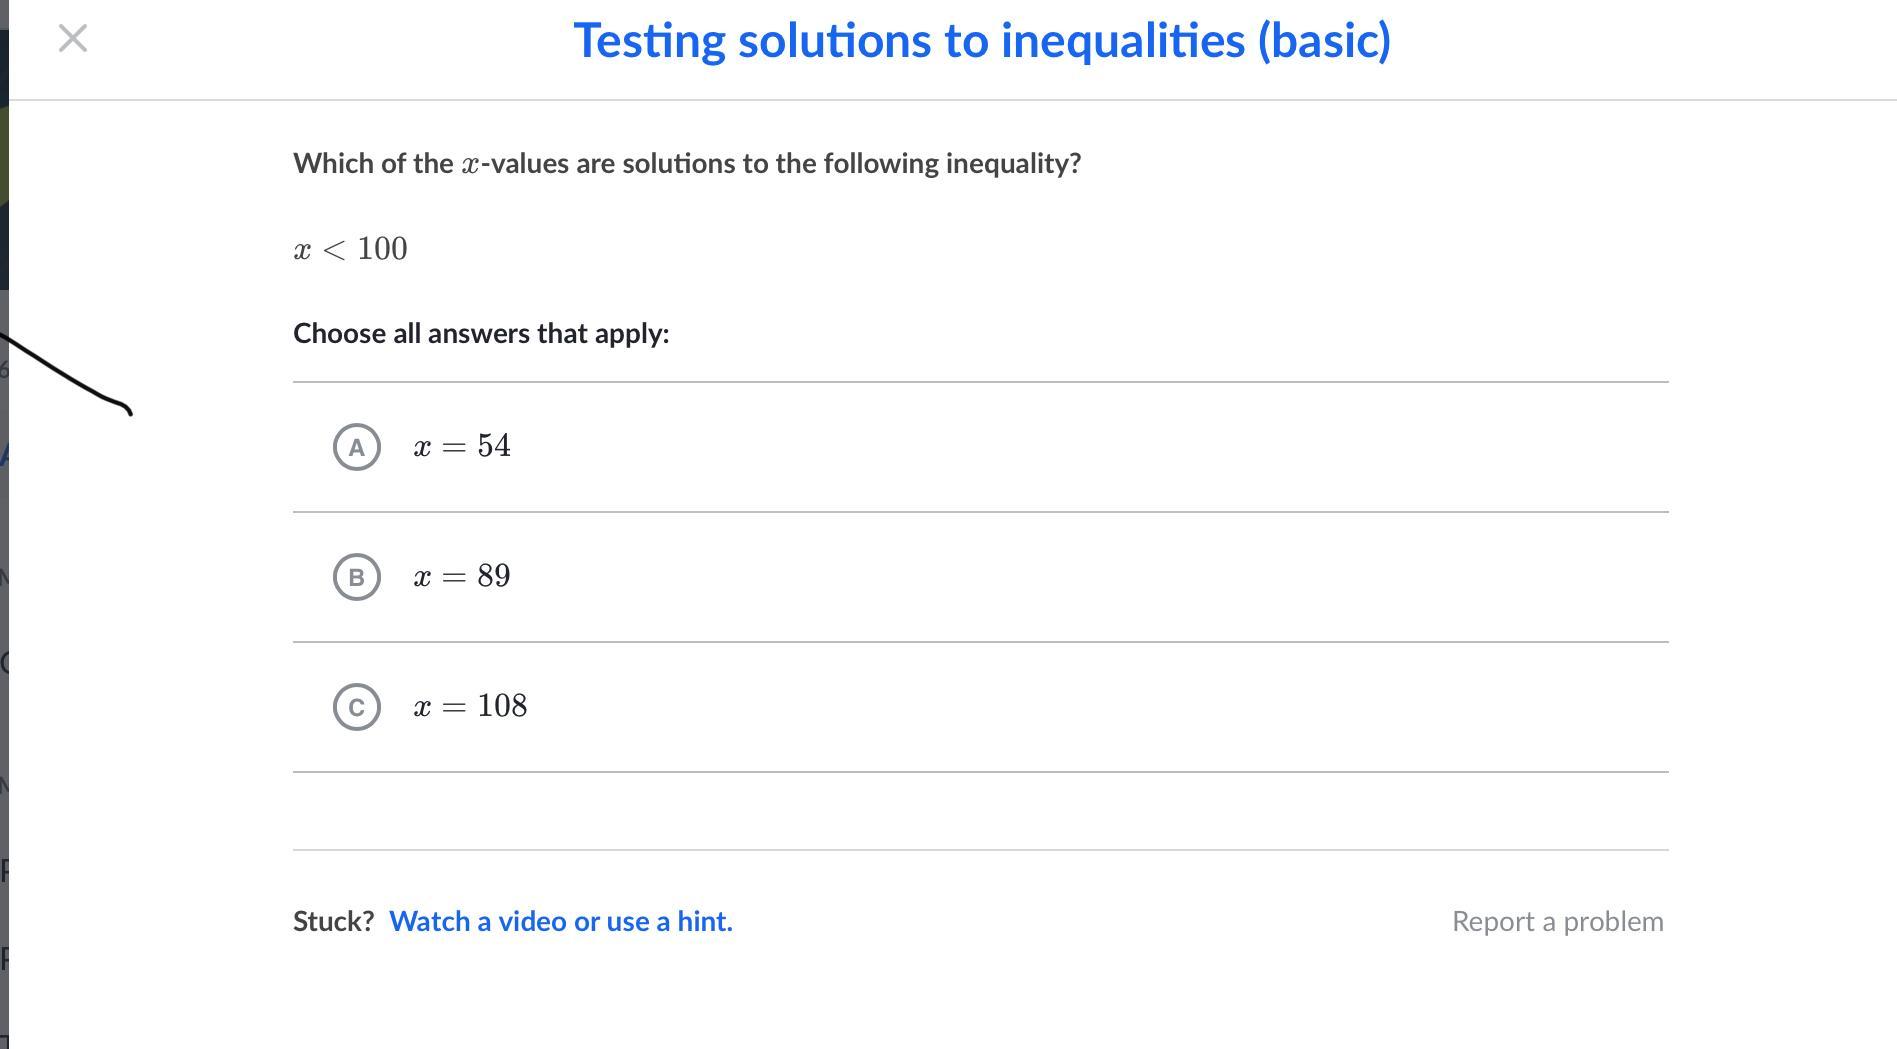Click the 'Report a problem' link
Image resolution: width=1897 pixels, height=1049 pixels.
[x=1557, y=921]
